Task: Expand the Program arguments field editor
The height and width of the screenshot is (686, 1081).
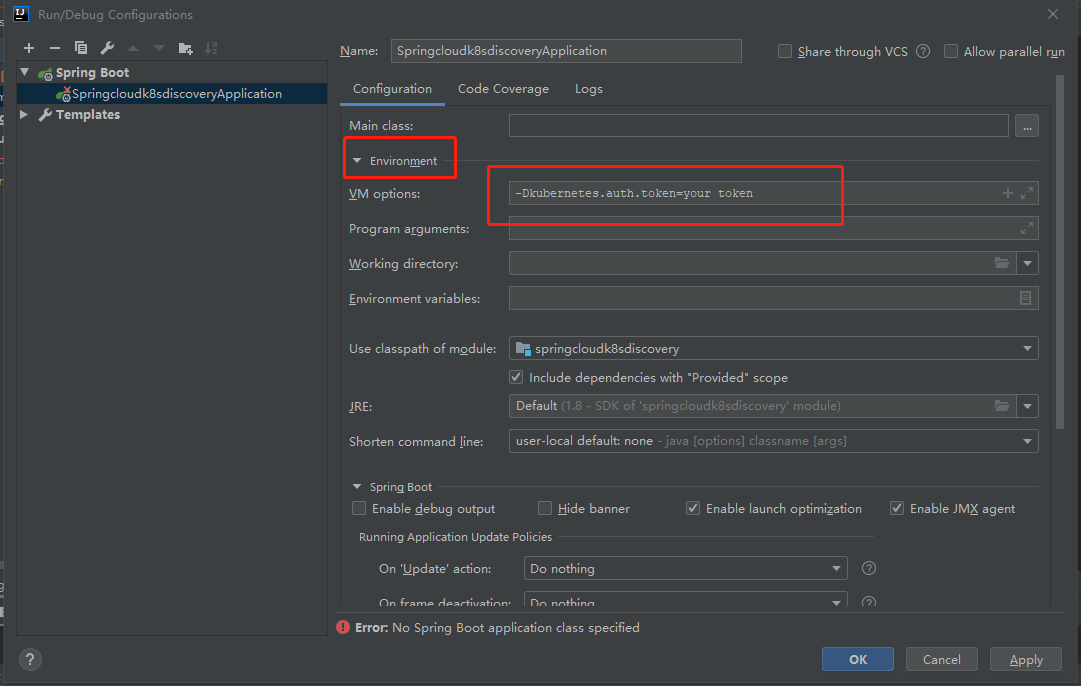Action: click(x=1027, y=228)
